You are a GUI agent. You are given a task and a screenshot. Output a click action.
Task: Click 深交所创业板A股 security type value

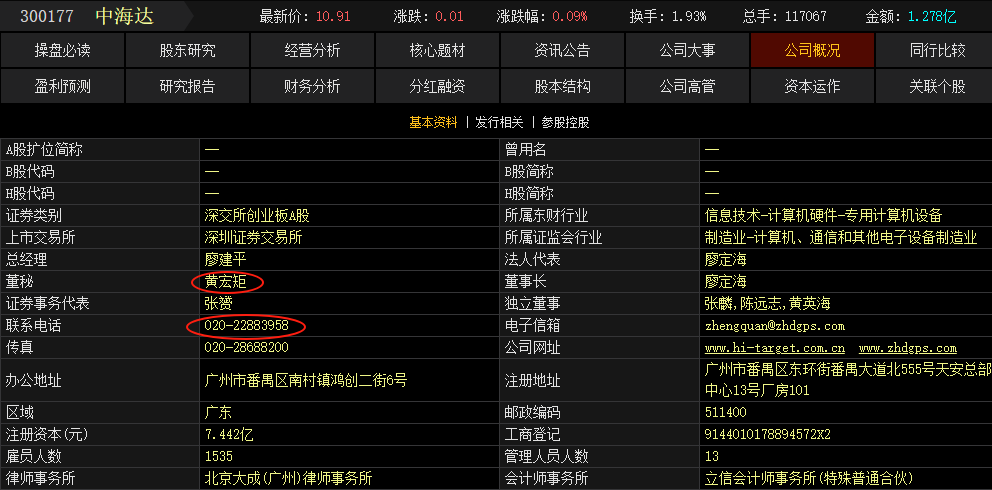(257, 216)
